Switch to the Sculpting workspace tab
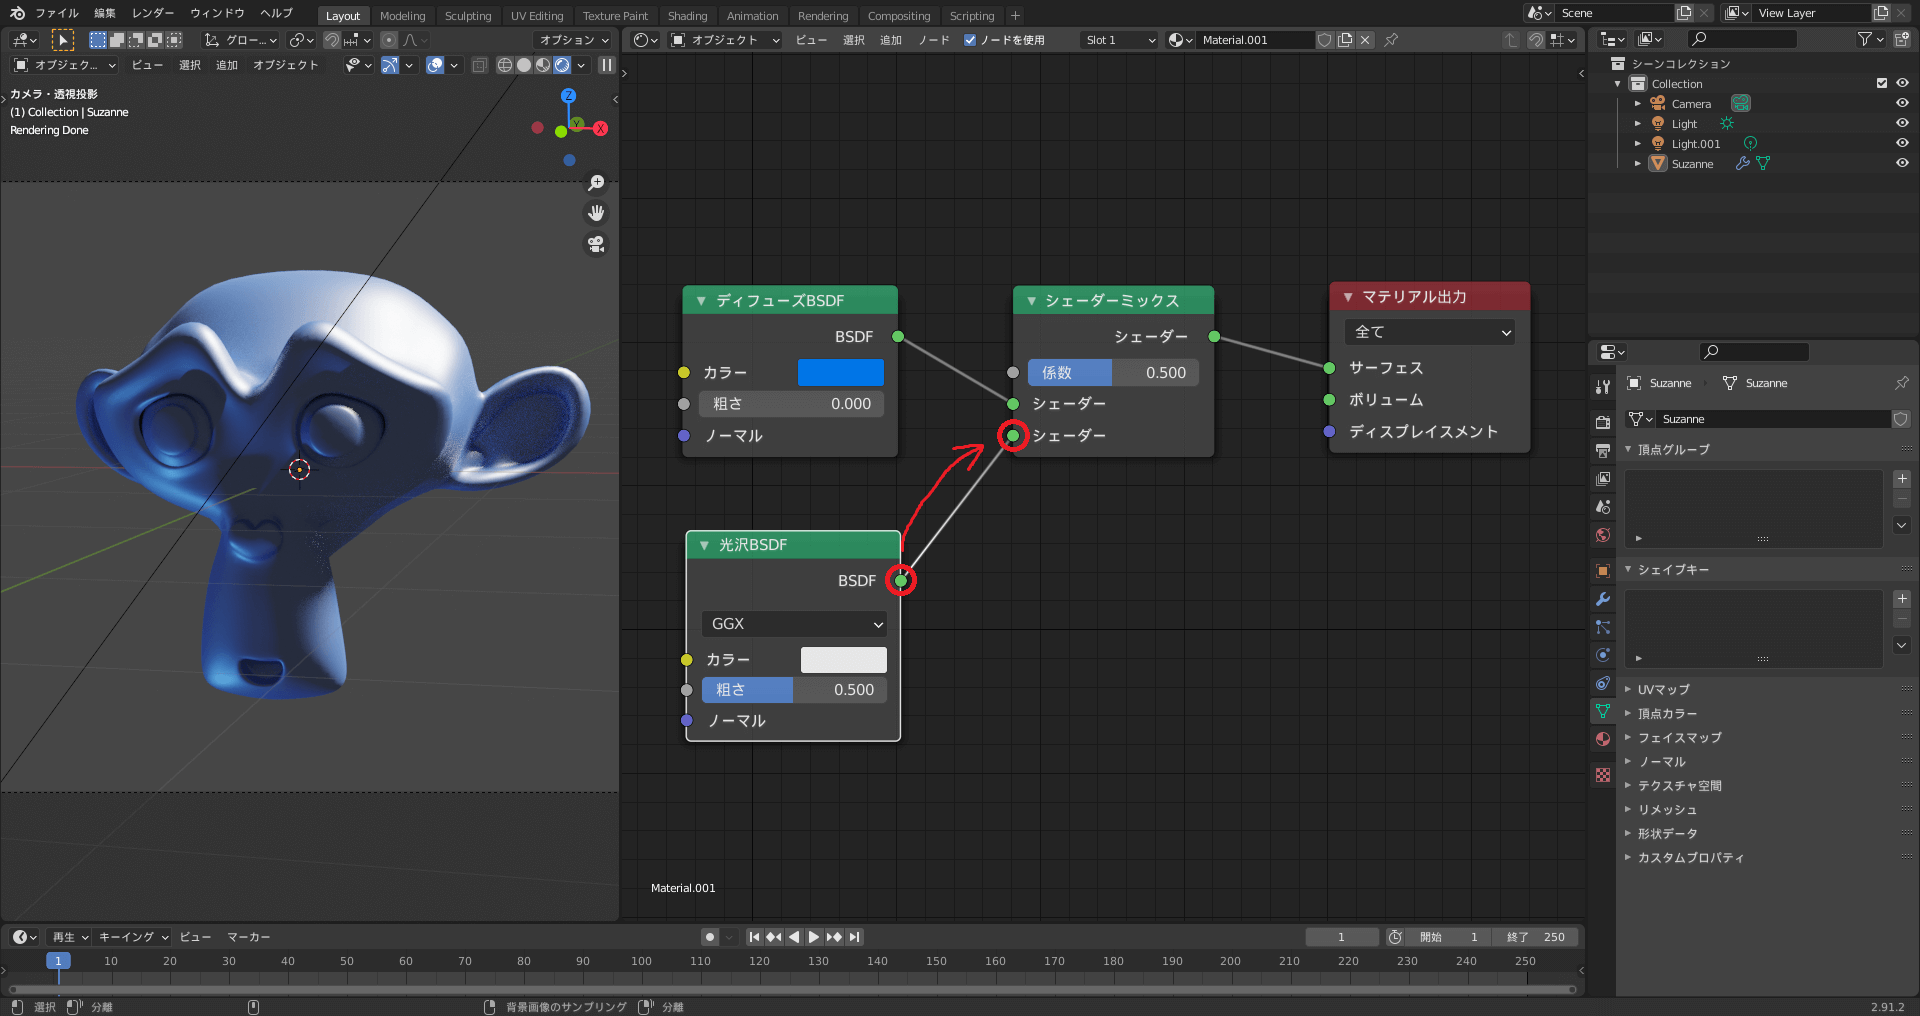 [x=468, y=16]
